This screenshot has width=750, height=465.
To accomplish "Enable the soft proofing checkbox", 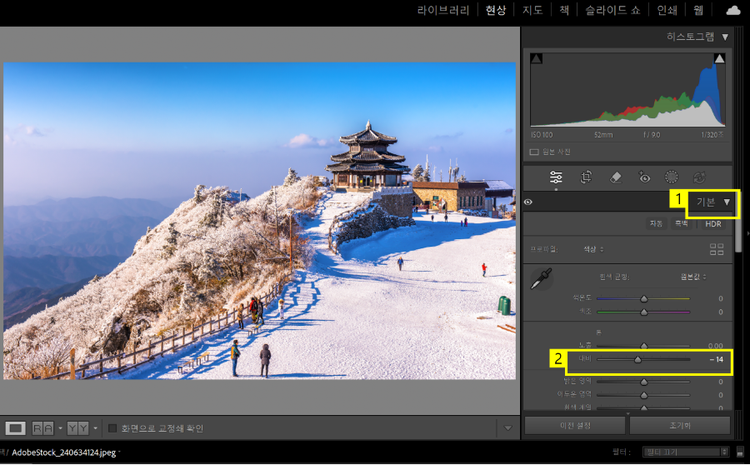I will coord(112,428).
